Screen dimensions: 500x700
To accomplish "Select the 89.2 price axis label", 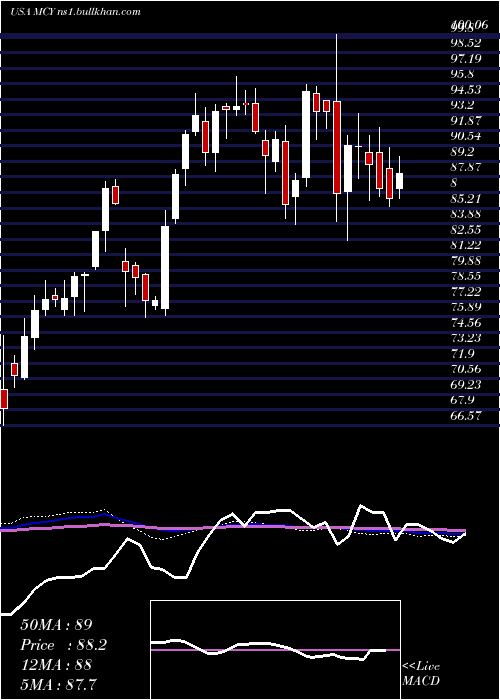I will (462, 152).
